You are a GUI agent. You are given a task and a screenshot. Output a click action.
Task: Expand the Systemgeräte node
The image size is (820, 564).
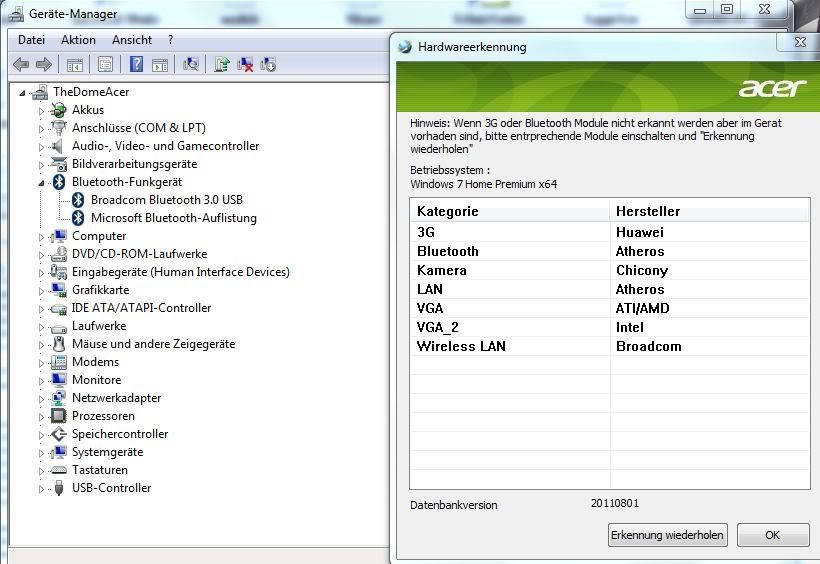click(41, 453)
